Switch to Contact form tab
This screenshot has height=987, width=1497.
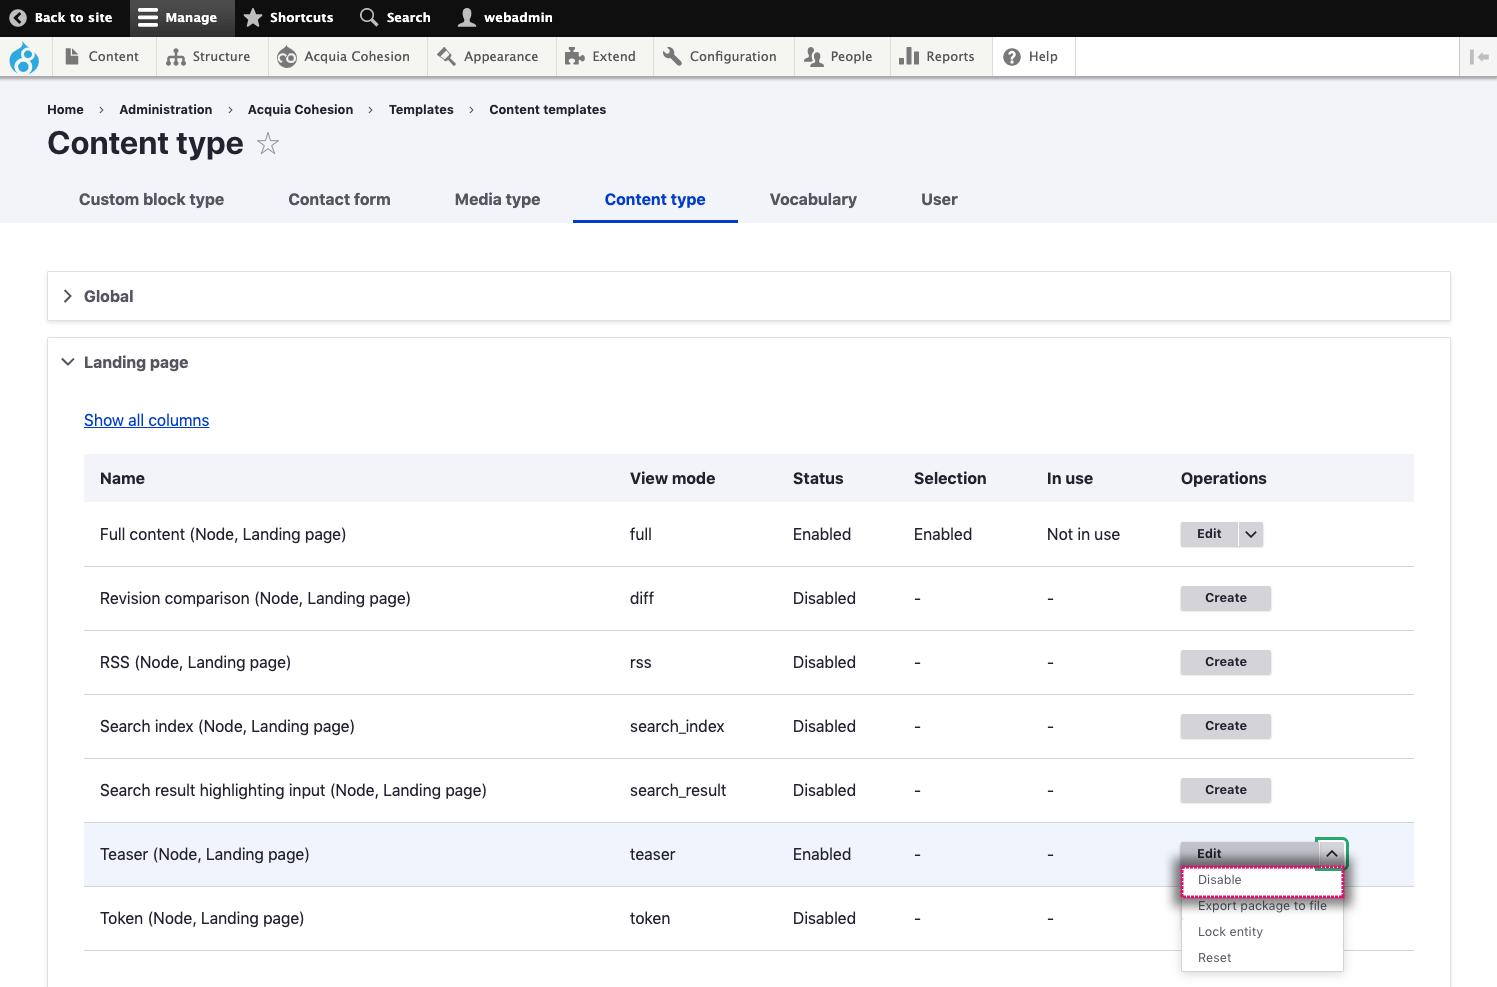click(x=339, y=200)
